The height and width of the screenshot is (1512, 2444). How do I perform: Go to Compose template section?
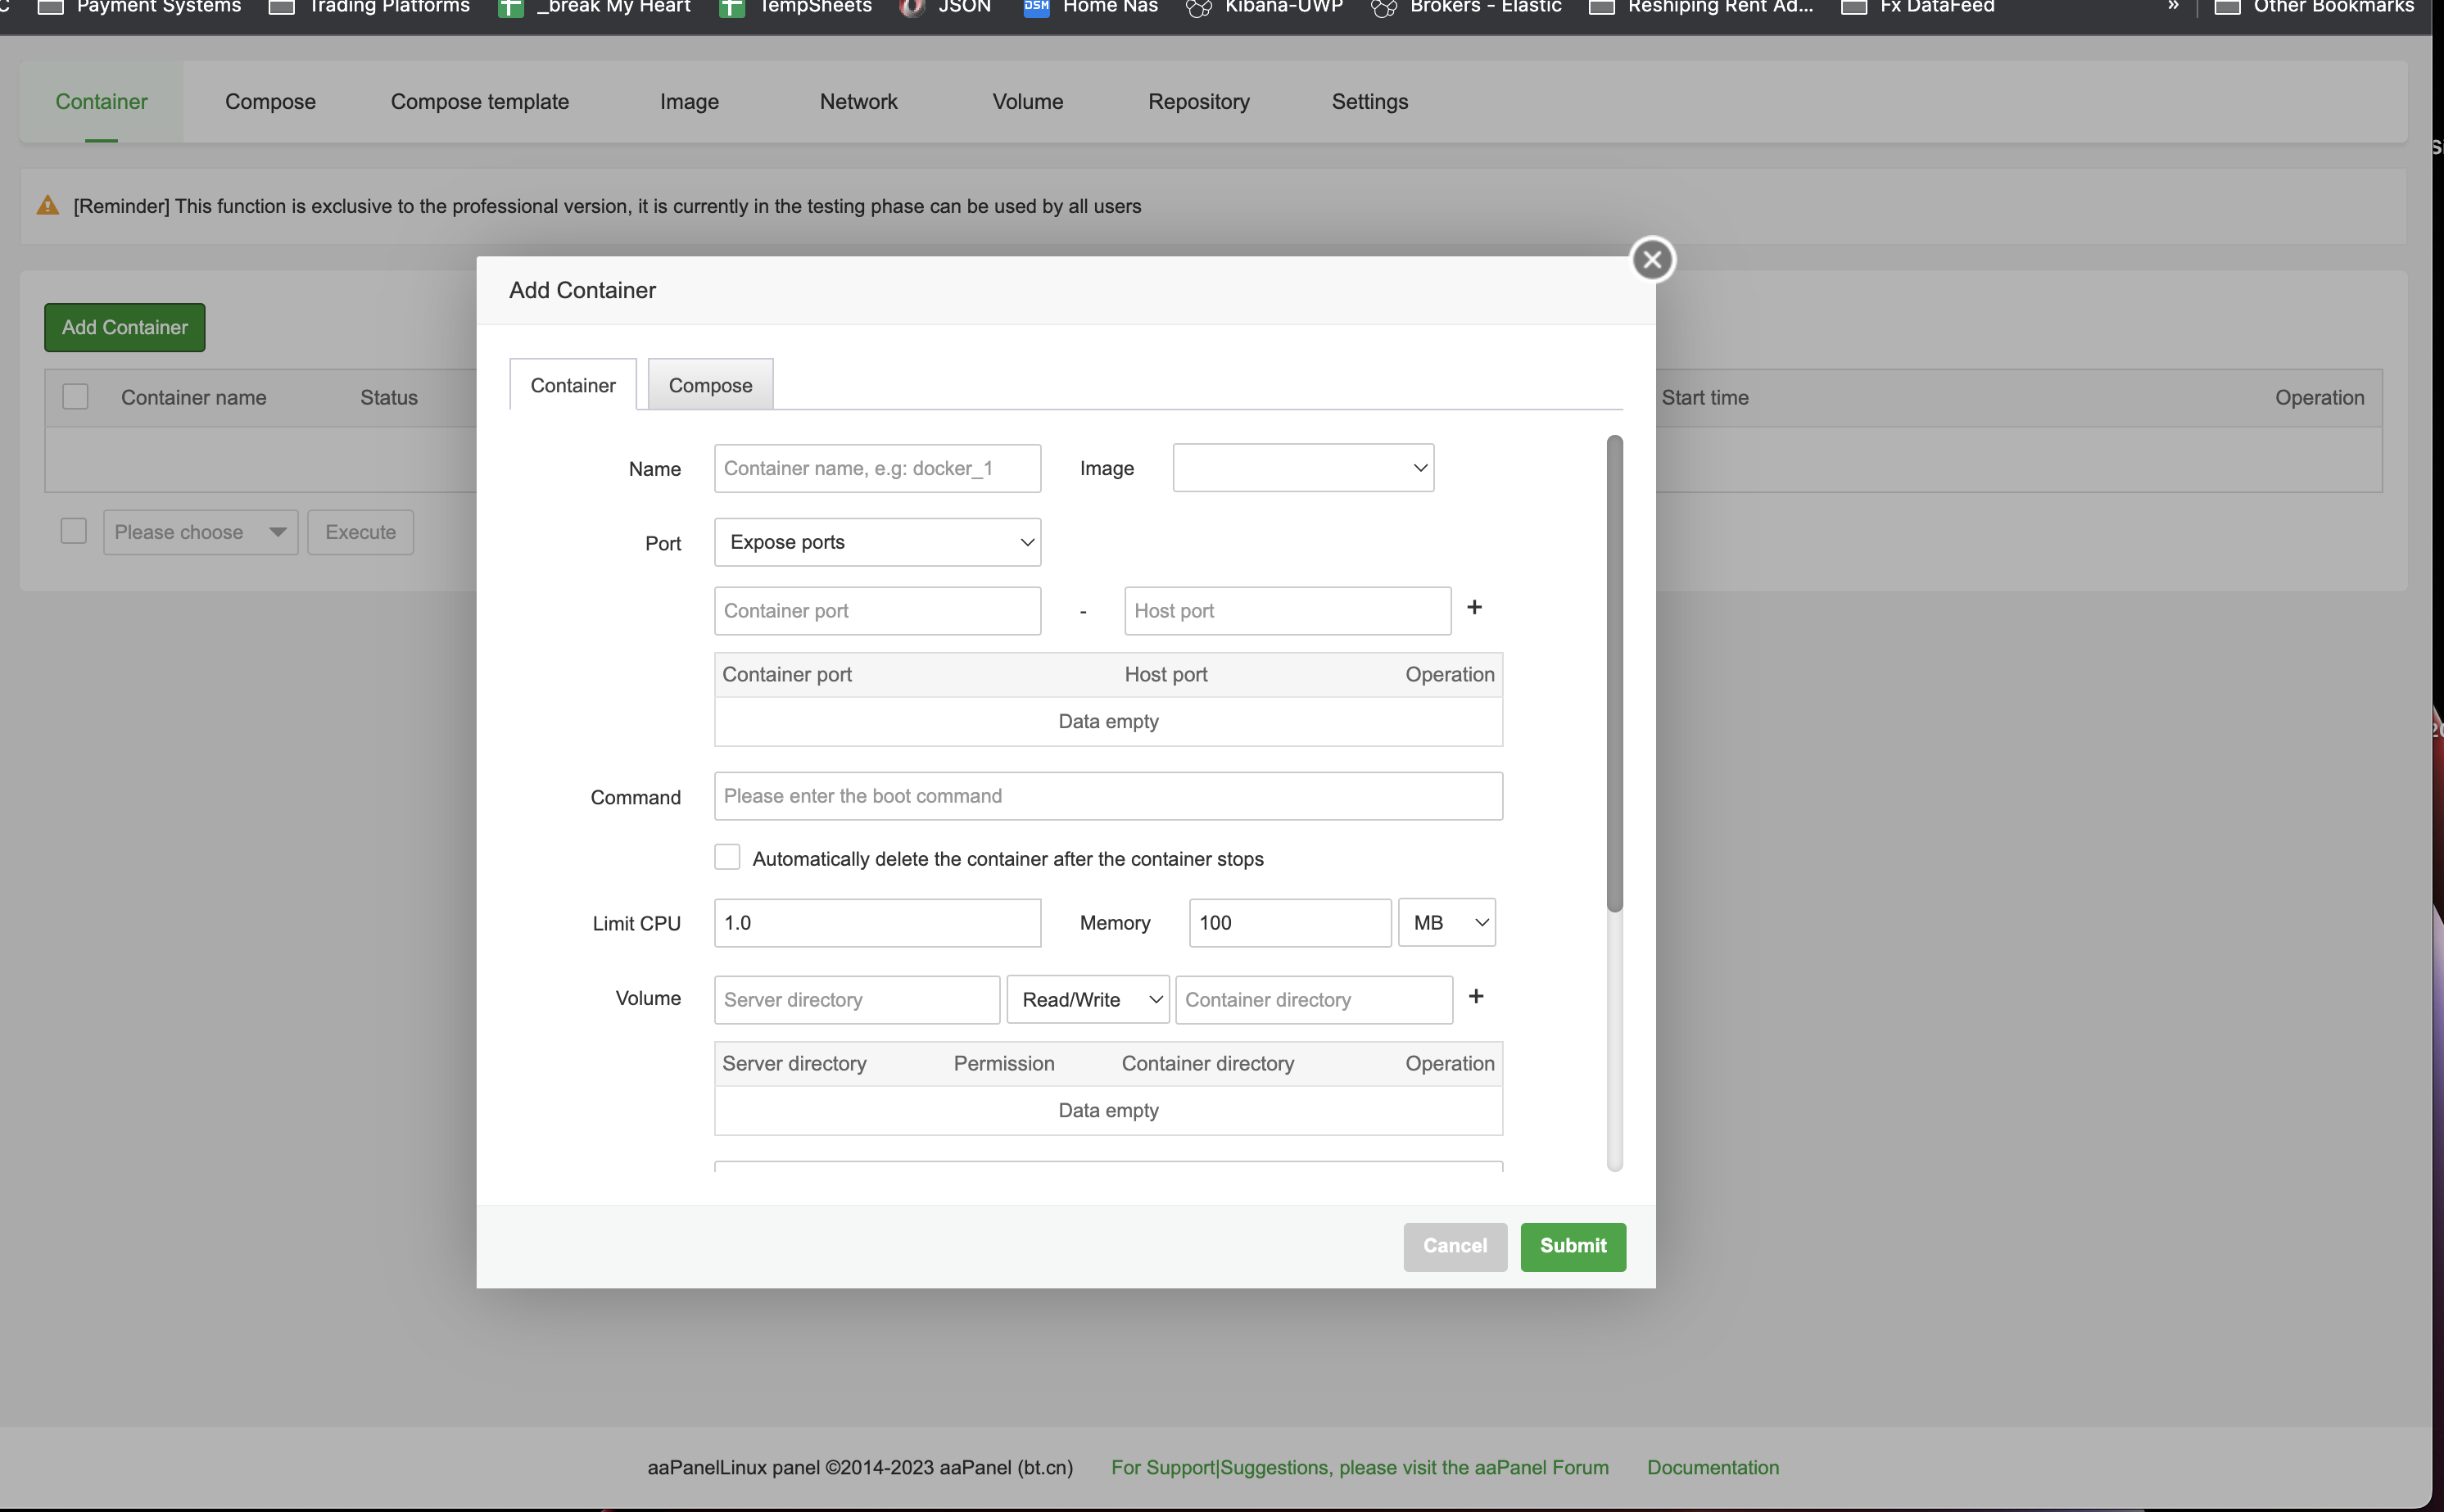[479, 102]
